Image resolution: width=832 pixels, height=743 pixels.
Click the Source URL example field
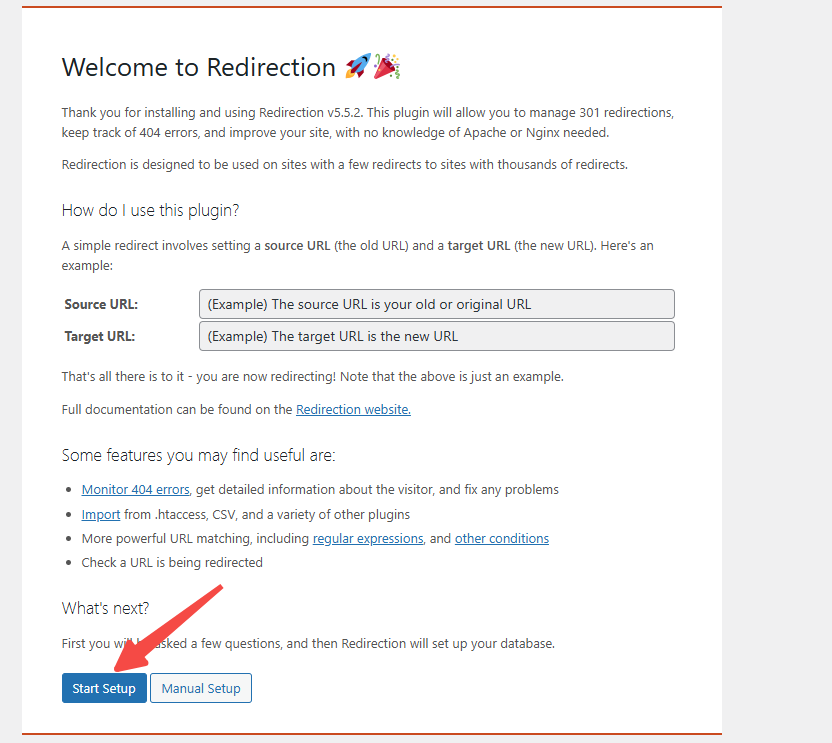436,304
